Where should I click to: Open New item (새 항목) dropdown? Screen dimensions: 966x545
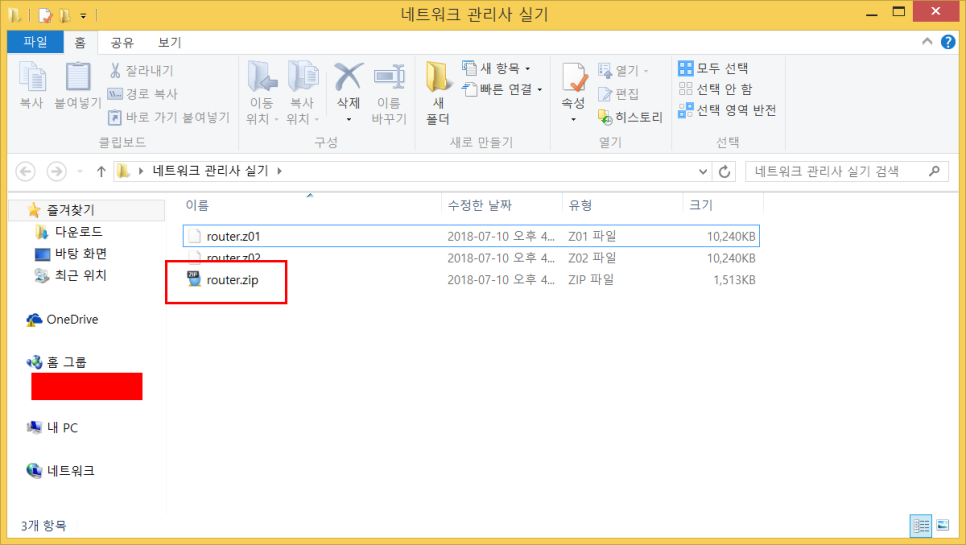tap(497, 68)
